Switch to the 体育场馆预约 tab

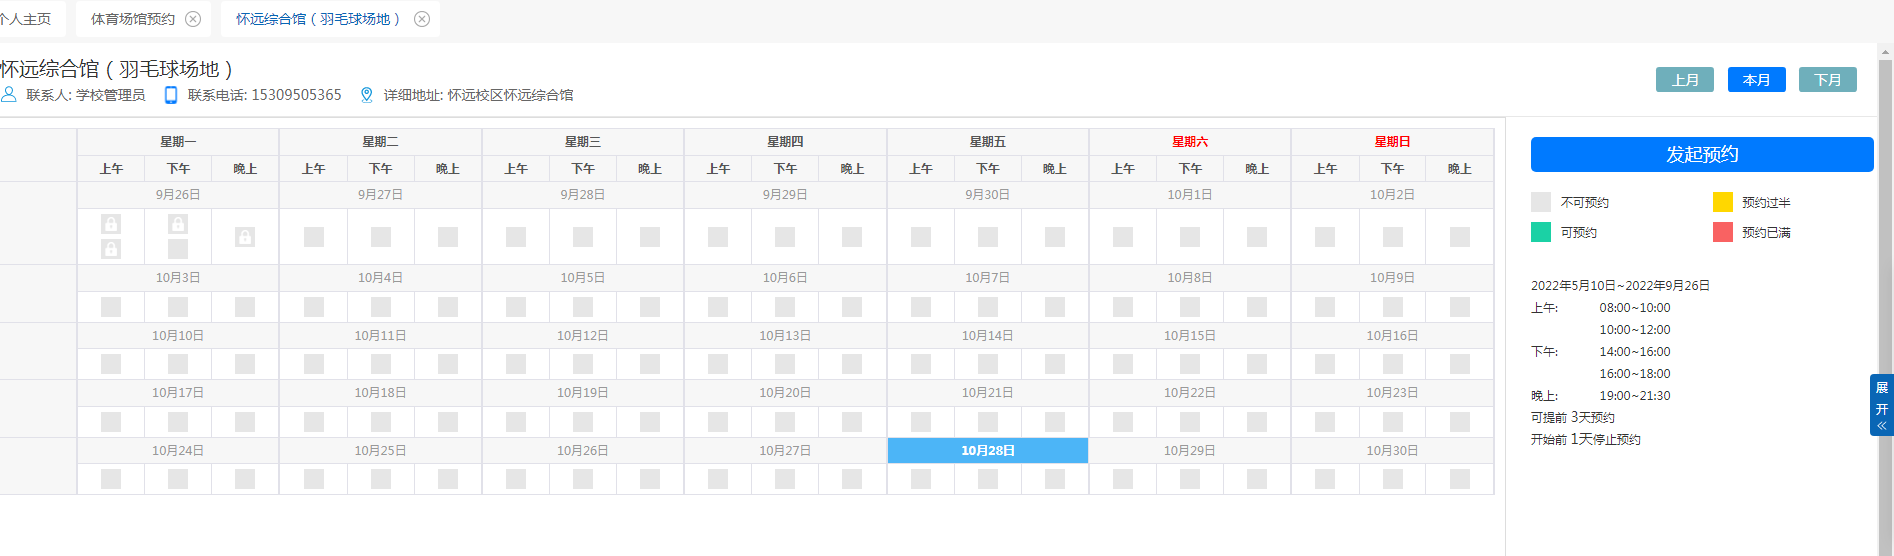tap(133, 19)
